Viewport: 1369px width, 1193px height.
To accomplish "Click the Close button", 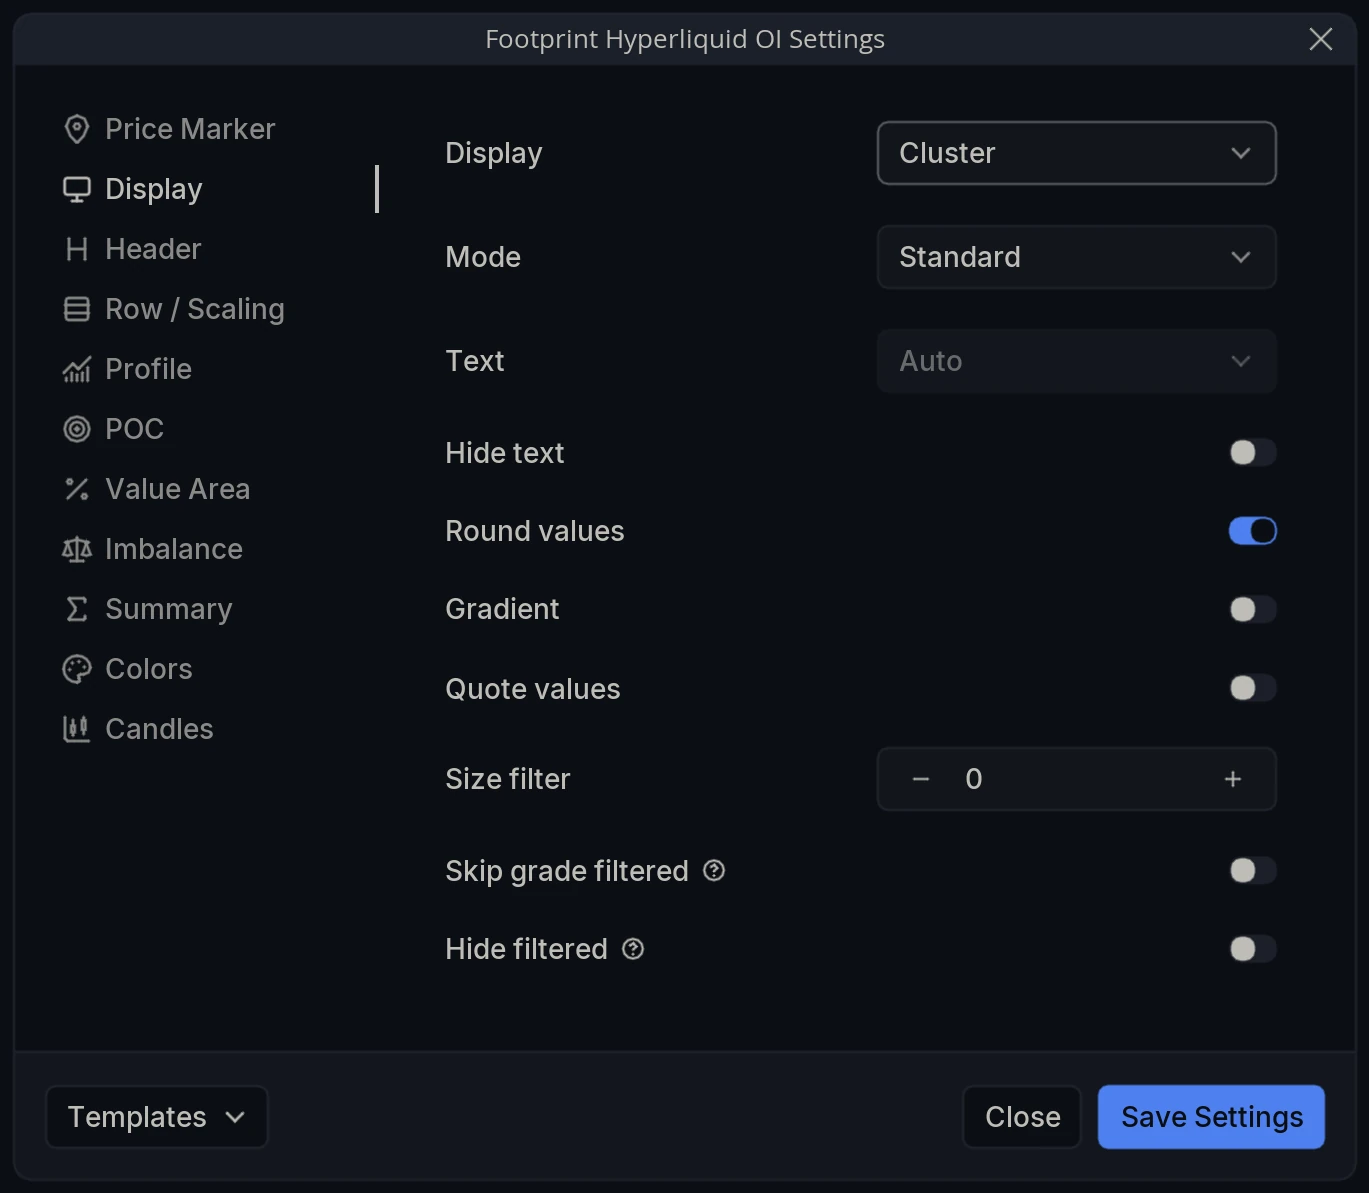I will click(x=1022, y=1117).
